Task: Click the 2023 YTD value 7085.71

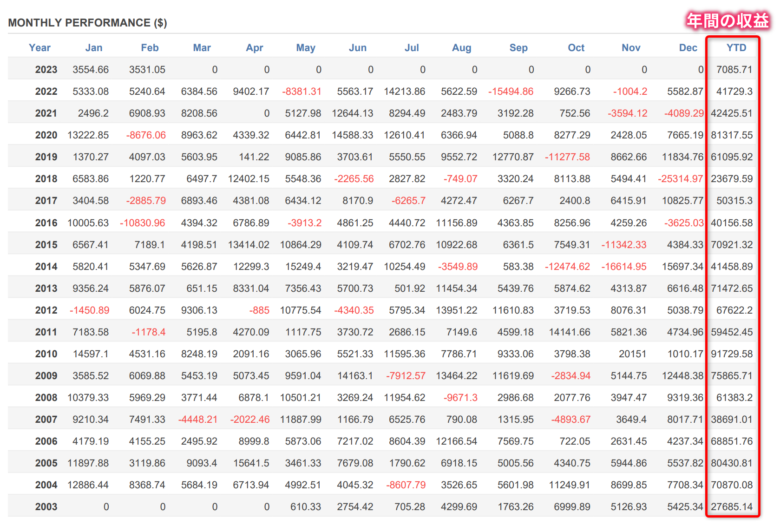Action: tap(734, 70)
